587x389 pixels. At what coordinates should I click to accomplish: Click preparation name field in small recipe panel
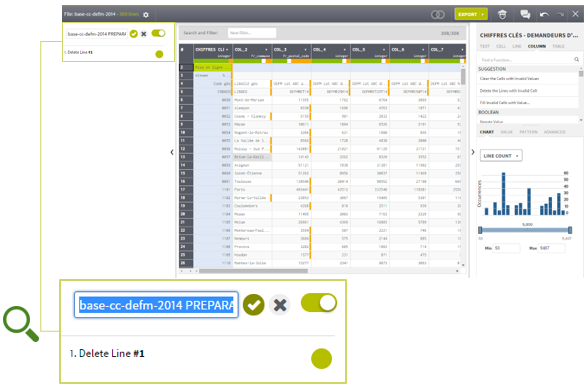tap(97, 34)
